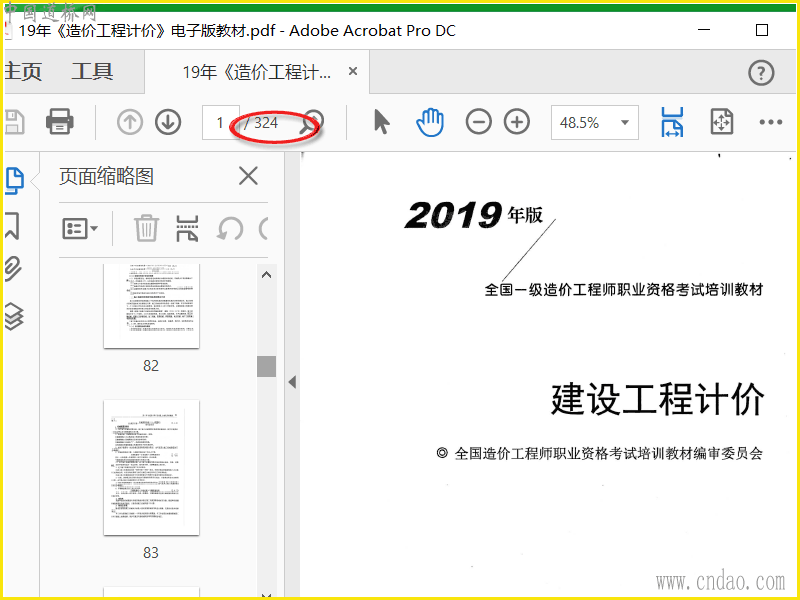Activate the Hand pan tool

click(430, 122)
